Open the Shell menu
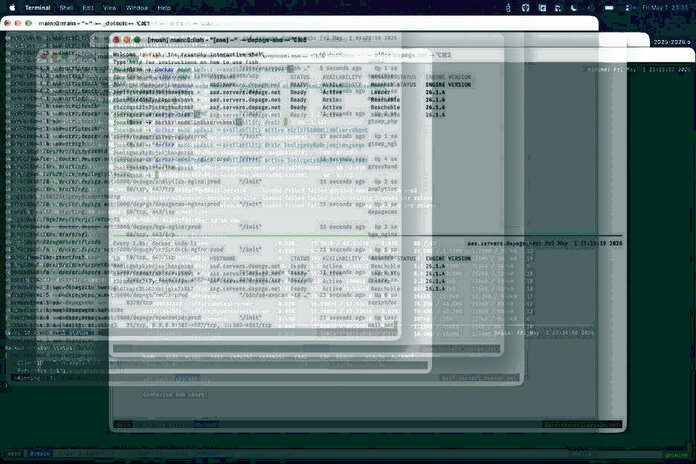This screenshot has width=696, height=464. tap(66, 8)
